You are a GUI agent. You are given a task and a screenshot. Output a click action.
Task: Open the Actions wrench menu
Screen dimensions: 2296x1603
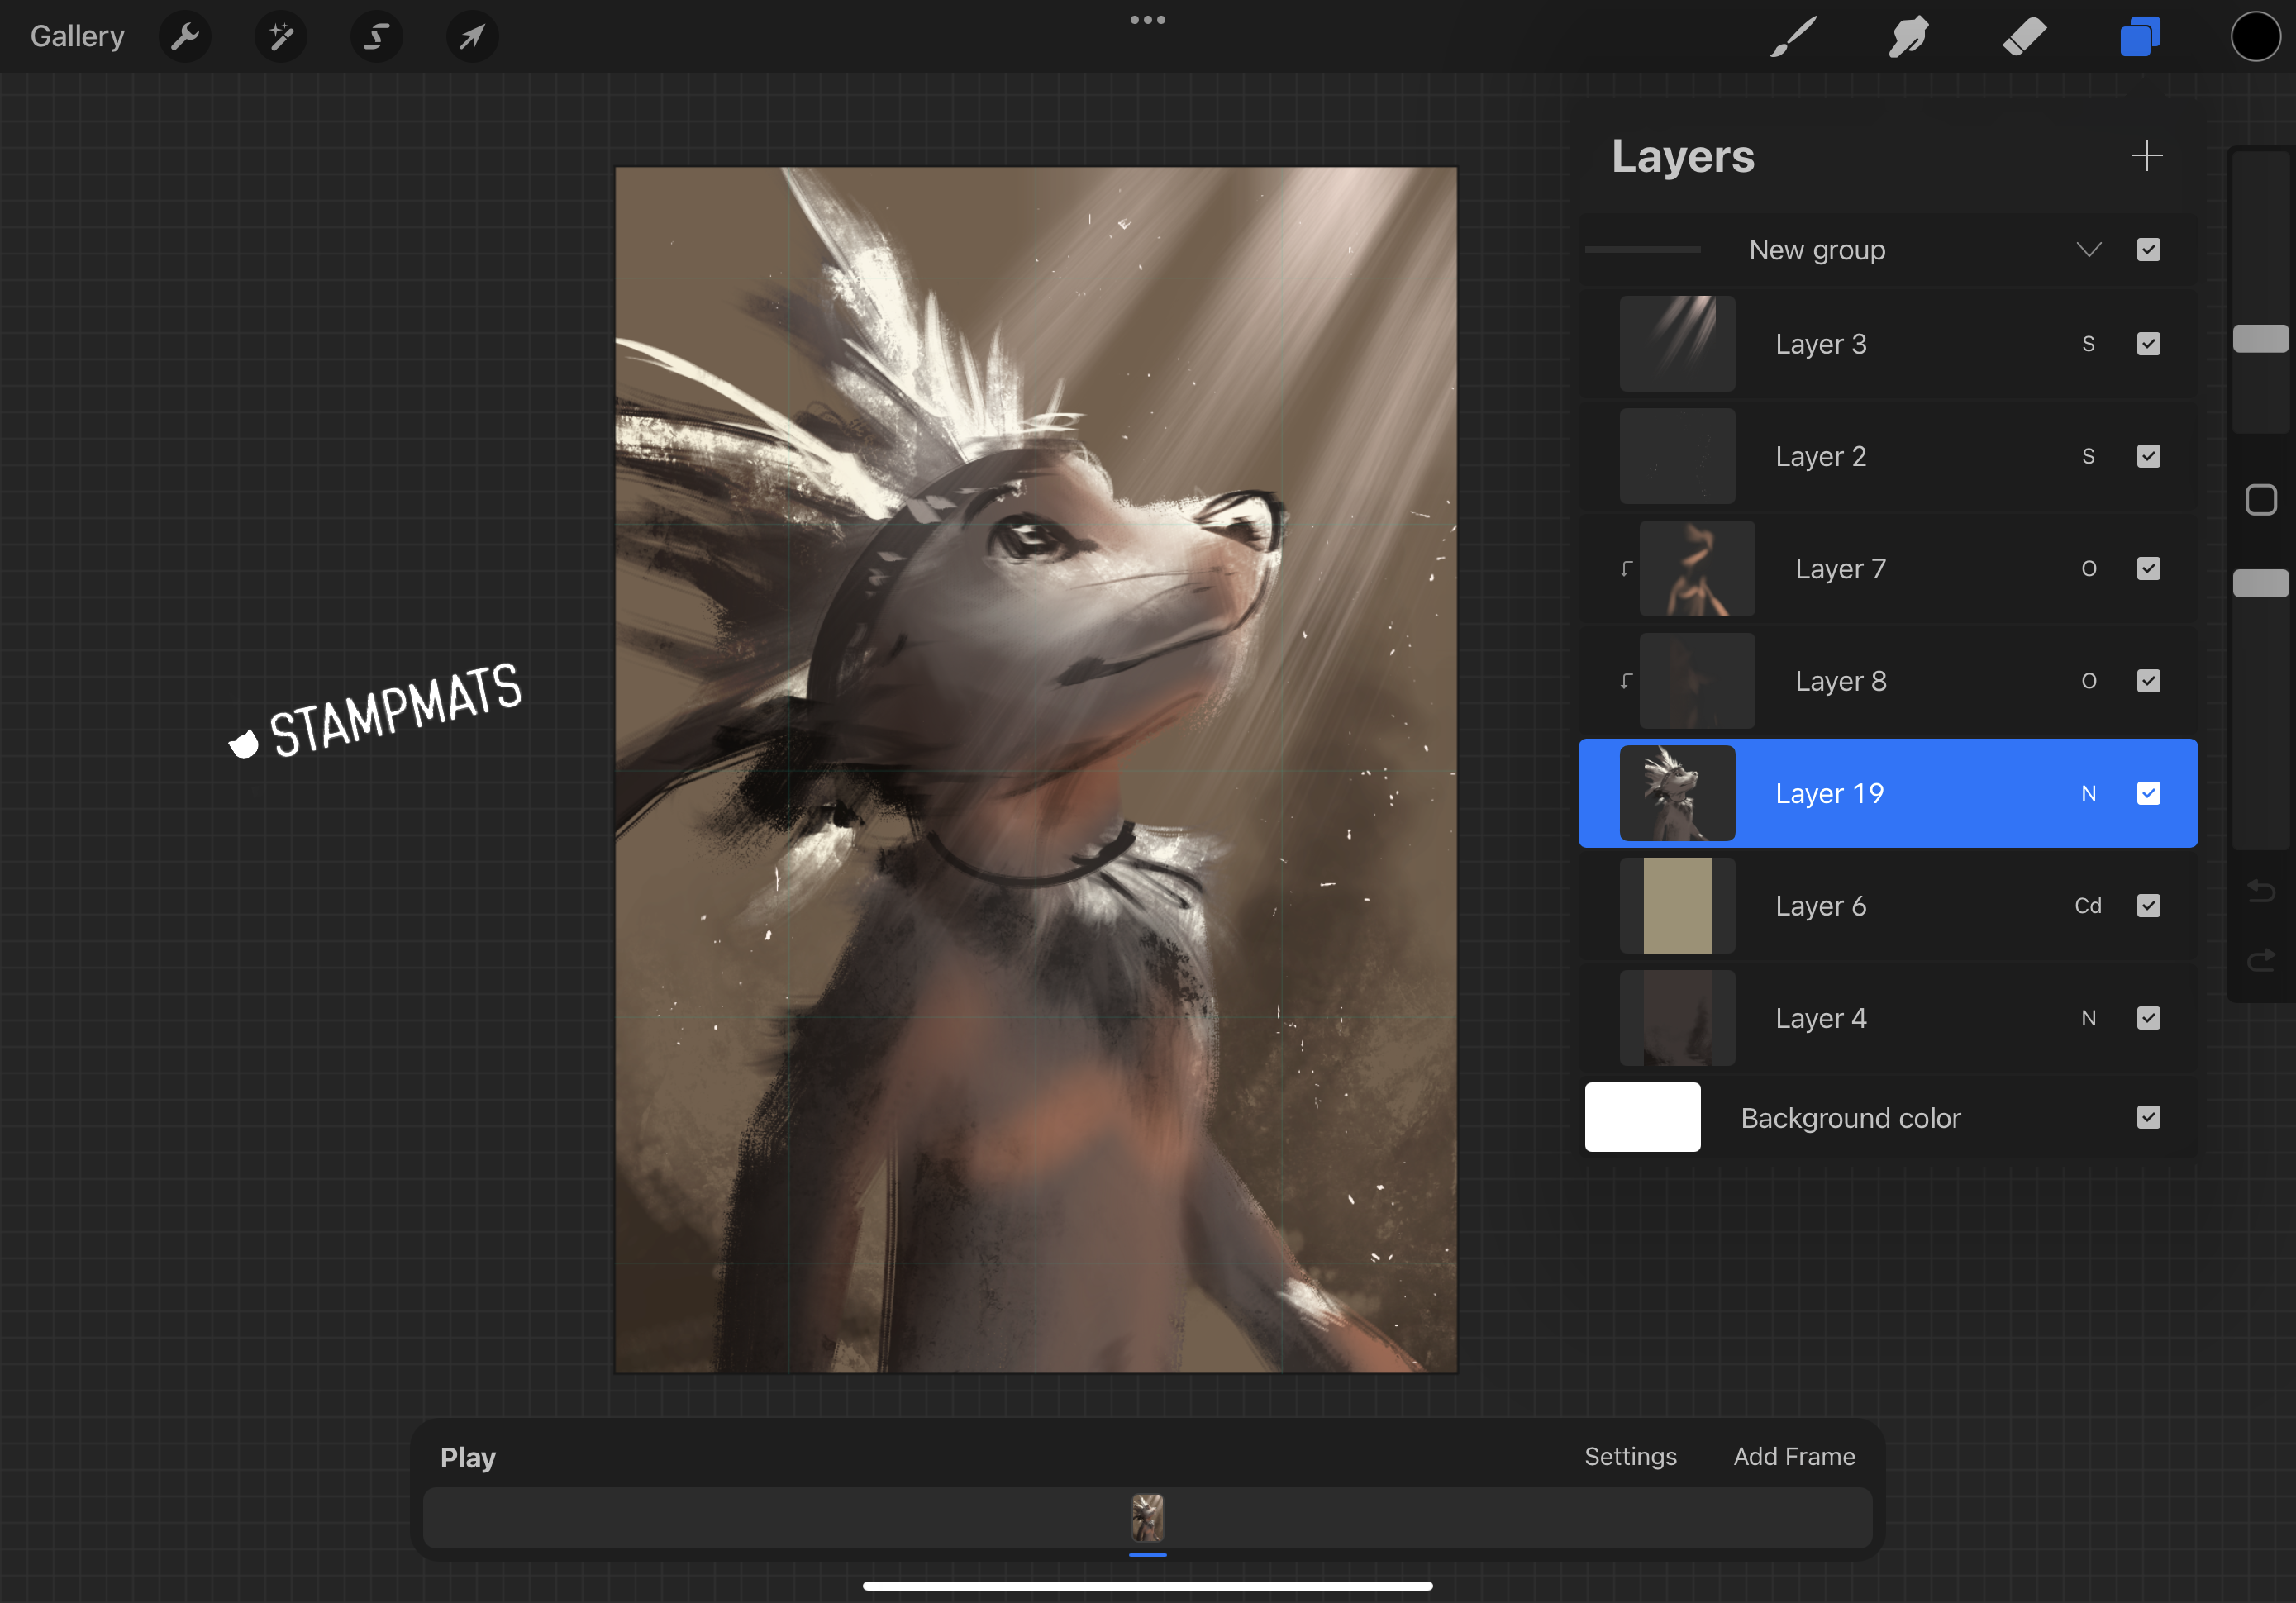[185, 37]
